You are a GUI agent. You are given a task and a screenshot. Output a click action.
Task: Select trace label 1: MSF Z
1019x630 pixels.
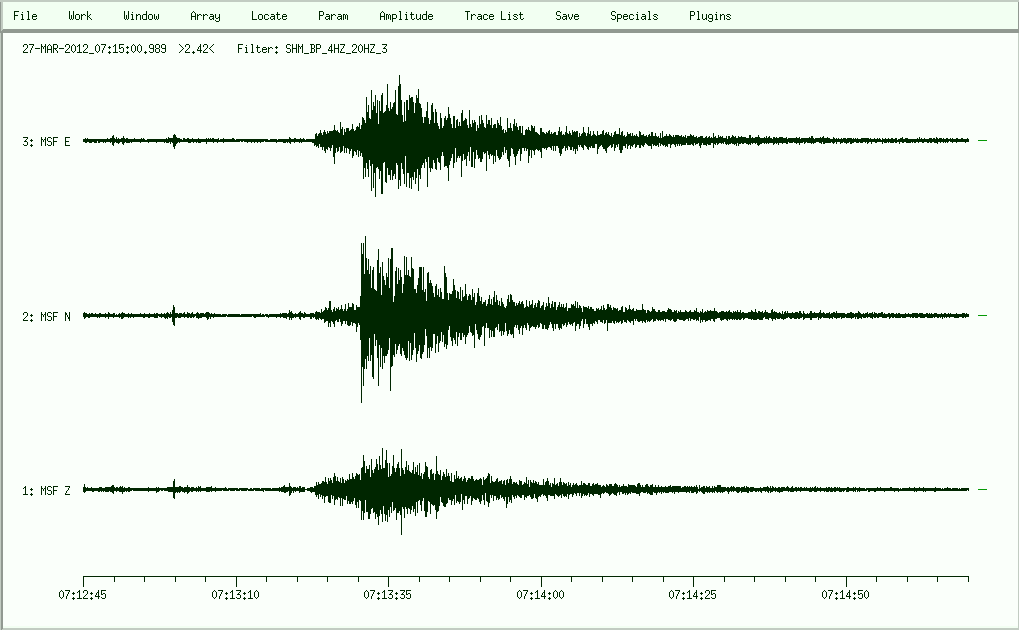coord(46,491)
